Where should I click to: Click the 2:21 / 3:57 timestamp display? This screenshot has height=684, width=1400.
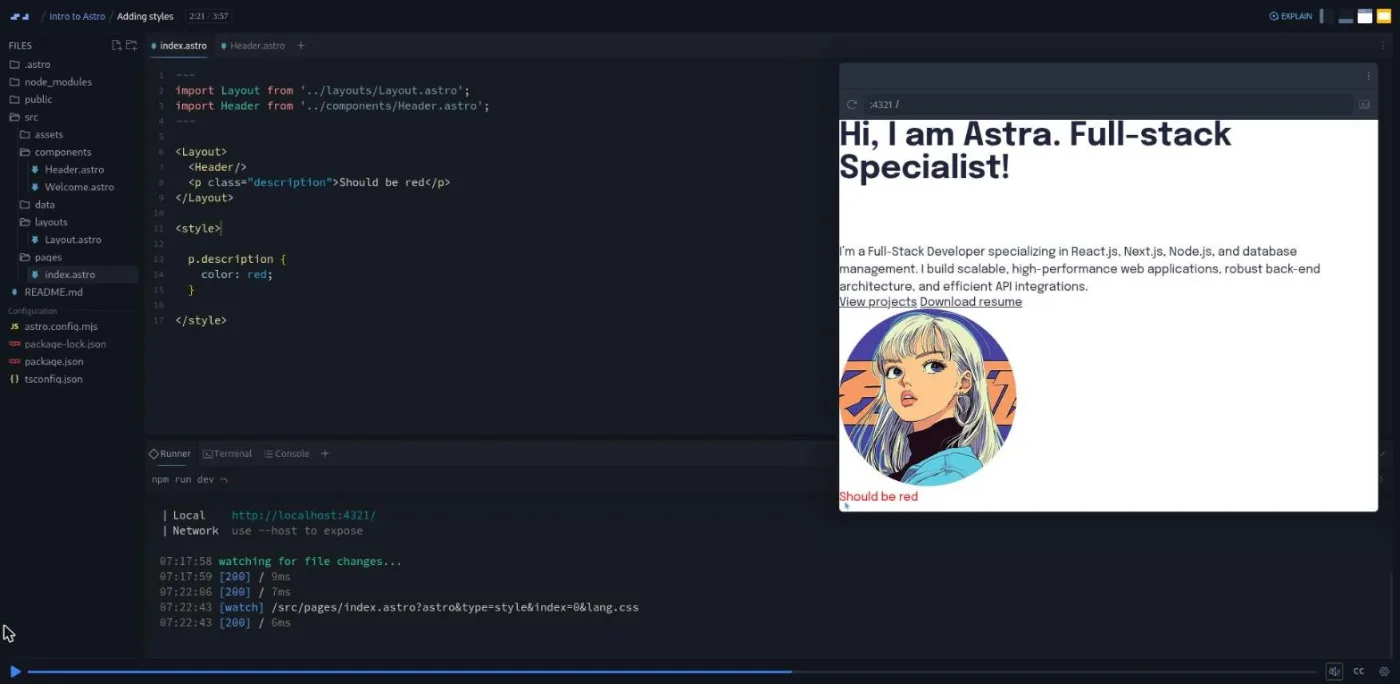tap(208, 16)
